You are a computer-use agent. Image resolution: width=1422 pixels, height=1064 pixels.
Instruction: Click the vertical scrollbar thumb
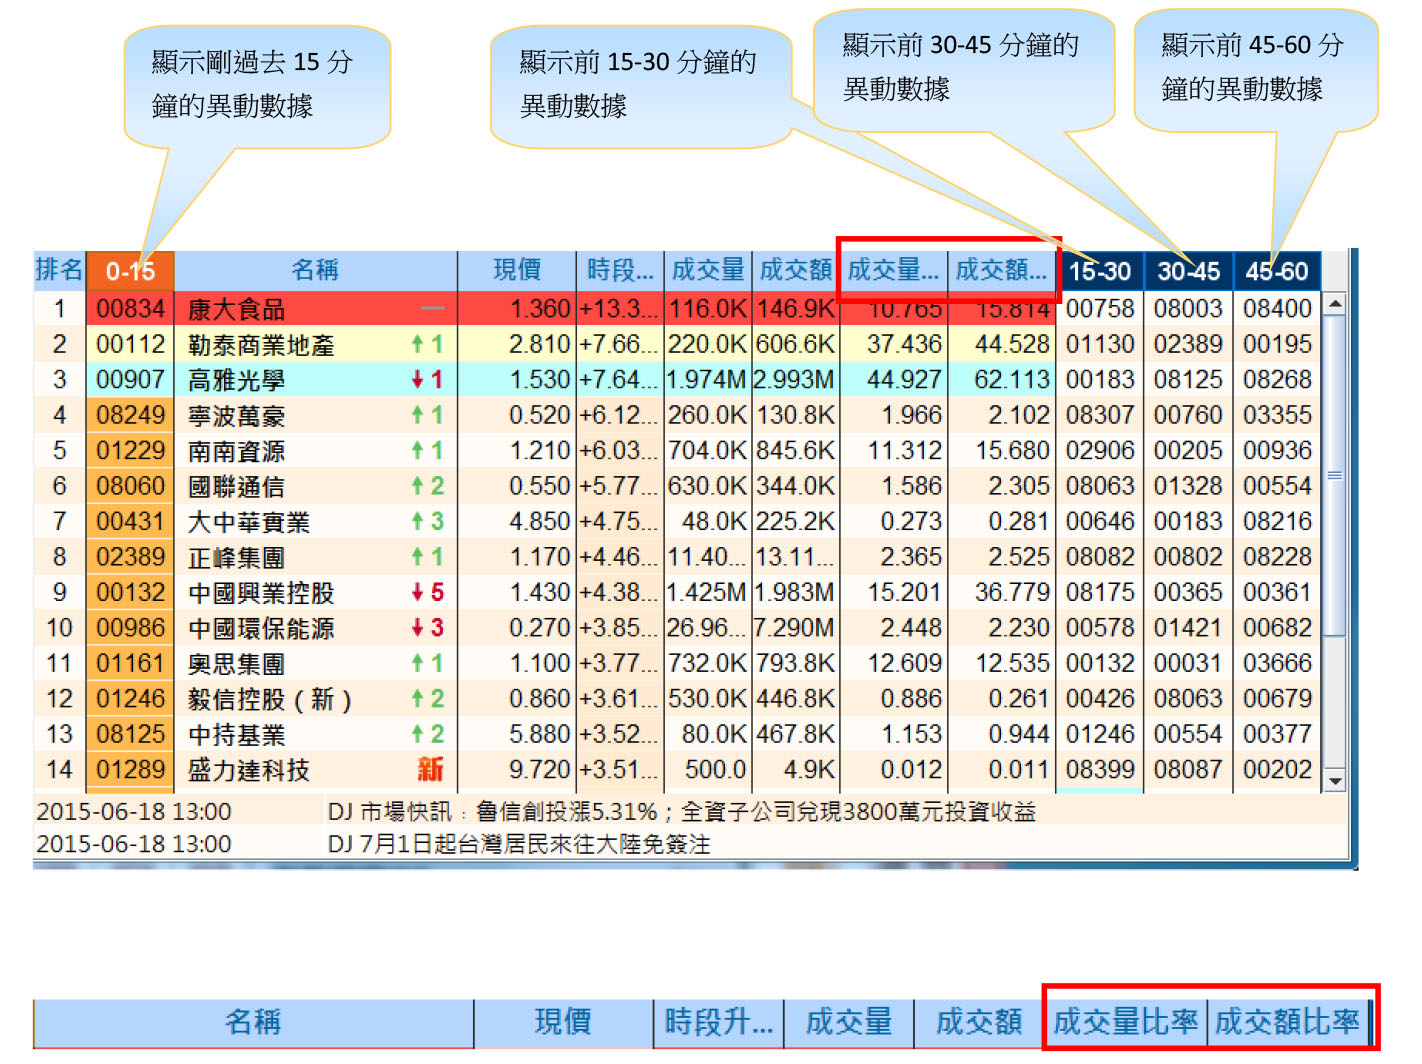[x=1335, y=475]
